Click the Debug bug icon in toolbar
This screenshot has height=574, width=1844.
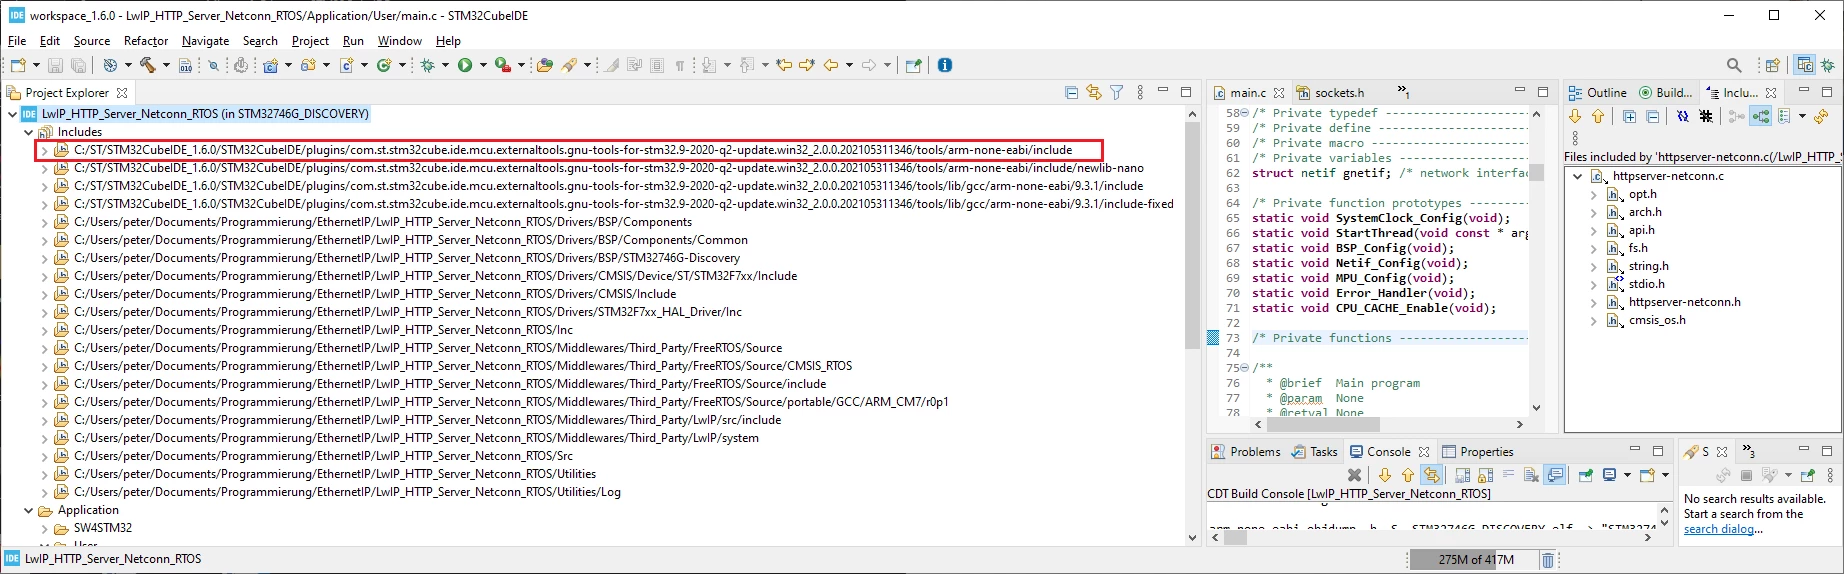click(x=427, y=65)
